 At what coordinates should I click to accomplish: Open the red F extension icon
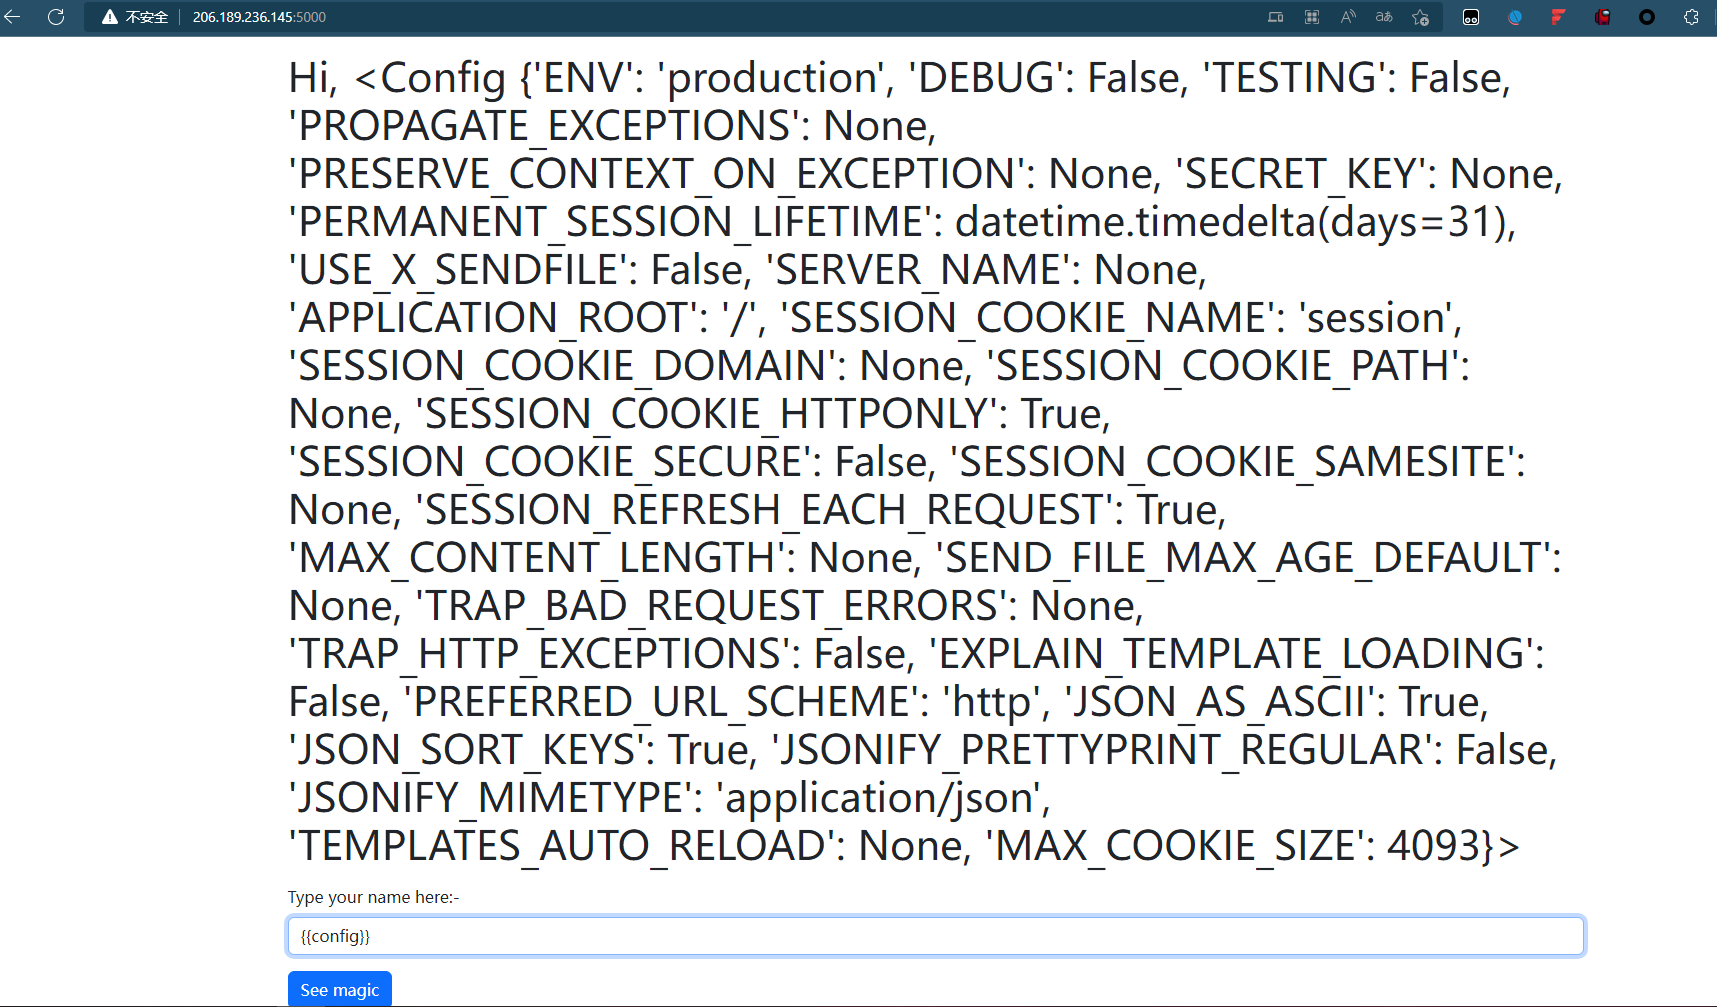(1558, 17)
